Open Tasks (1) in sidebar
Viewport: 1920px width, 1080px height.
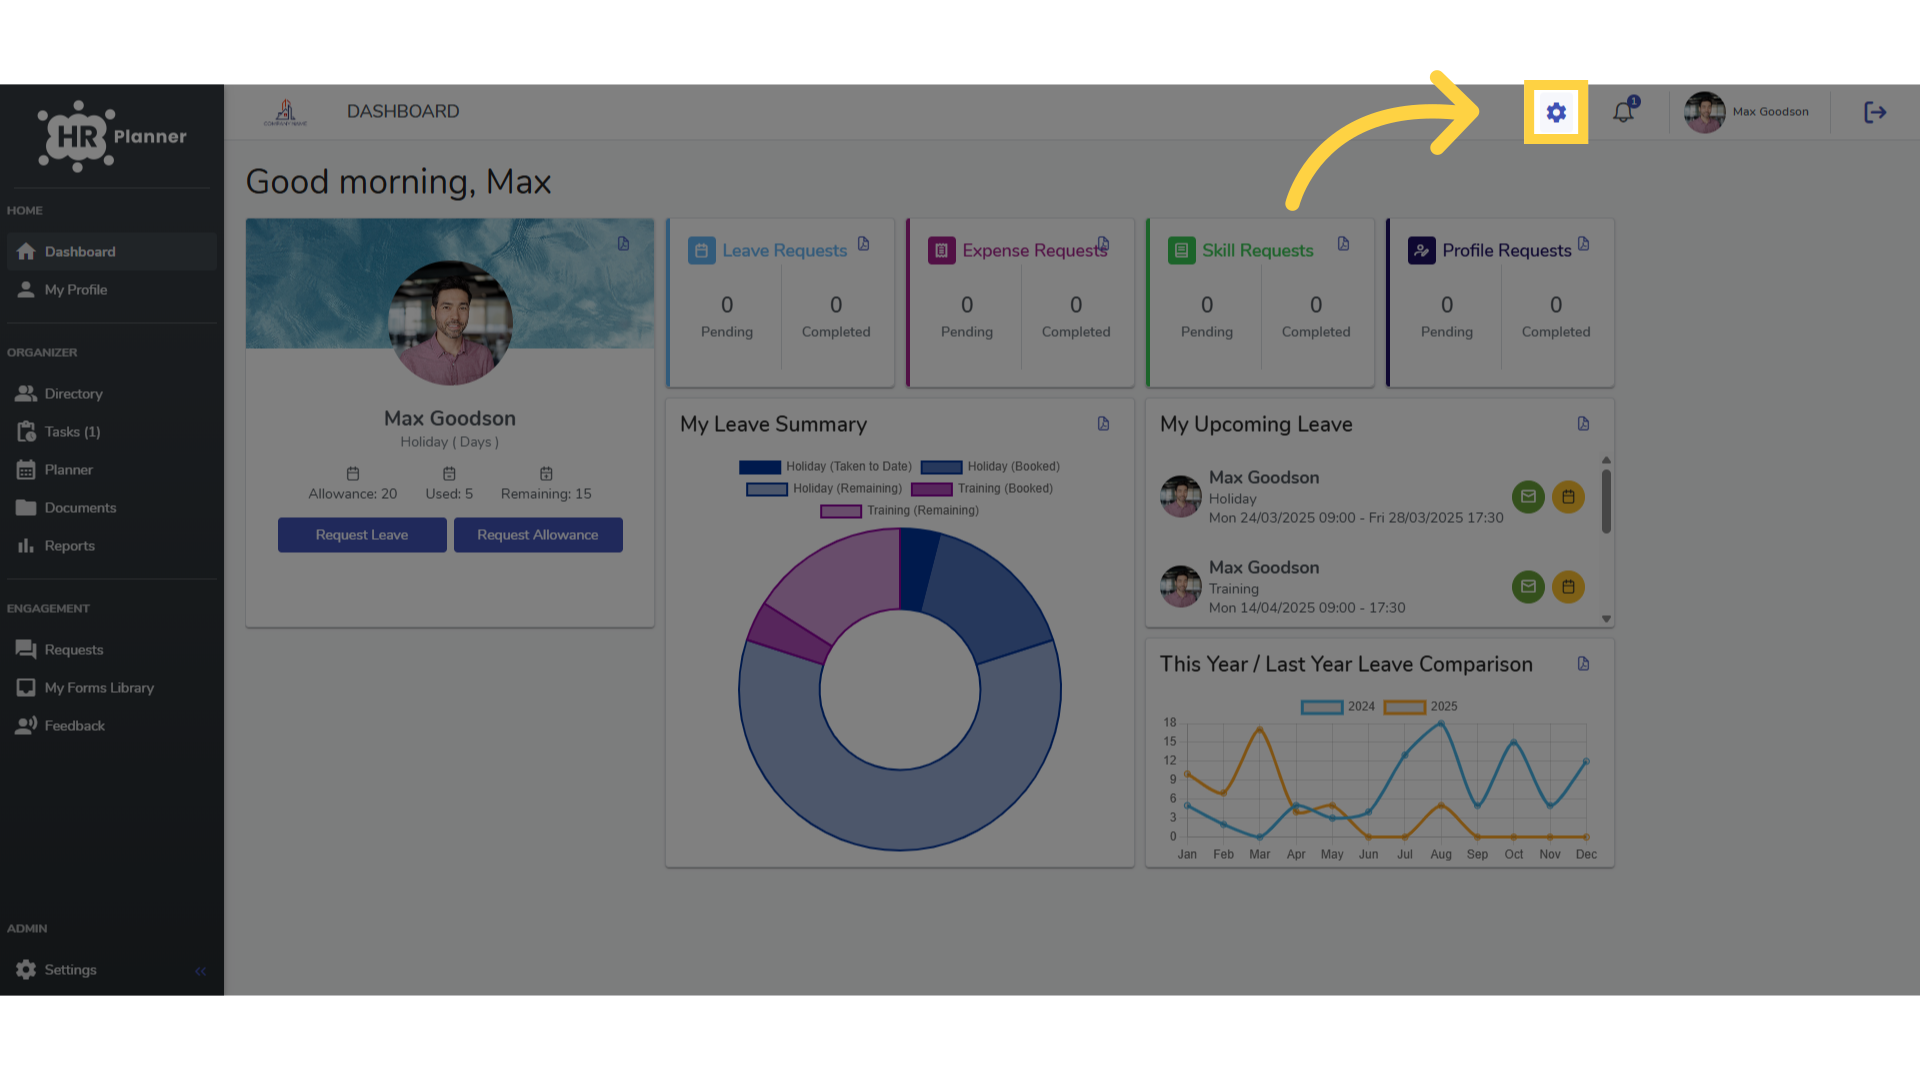(x=111, y=431)
